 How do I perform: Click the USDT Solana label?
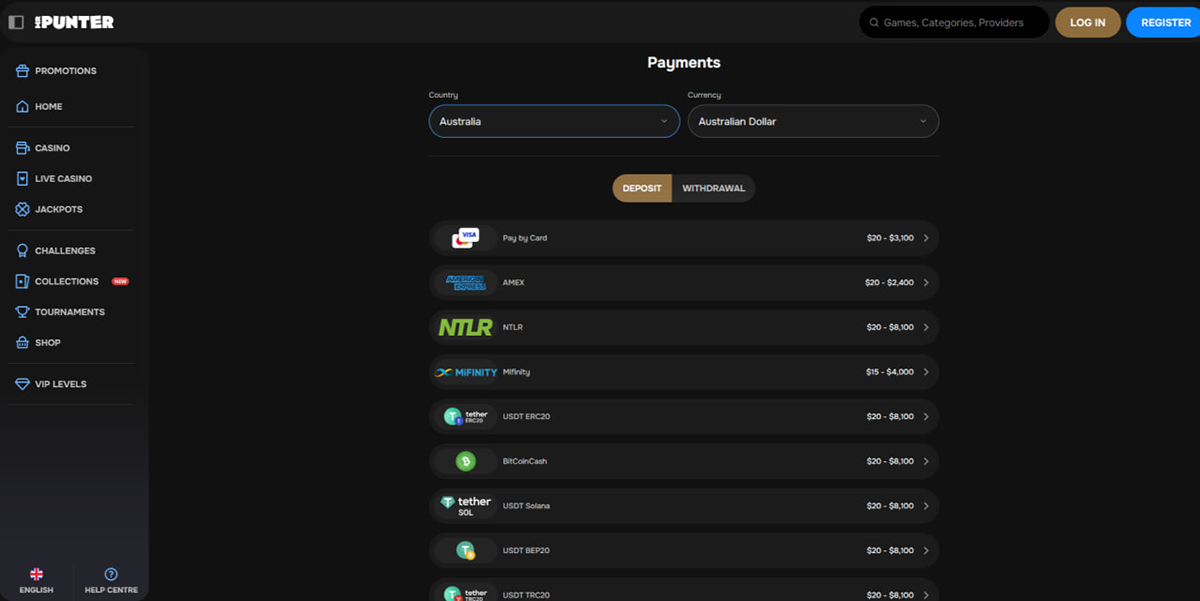pyautogui.click(x=526, y=506)
